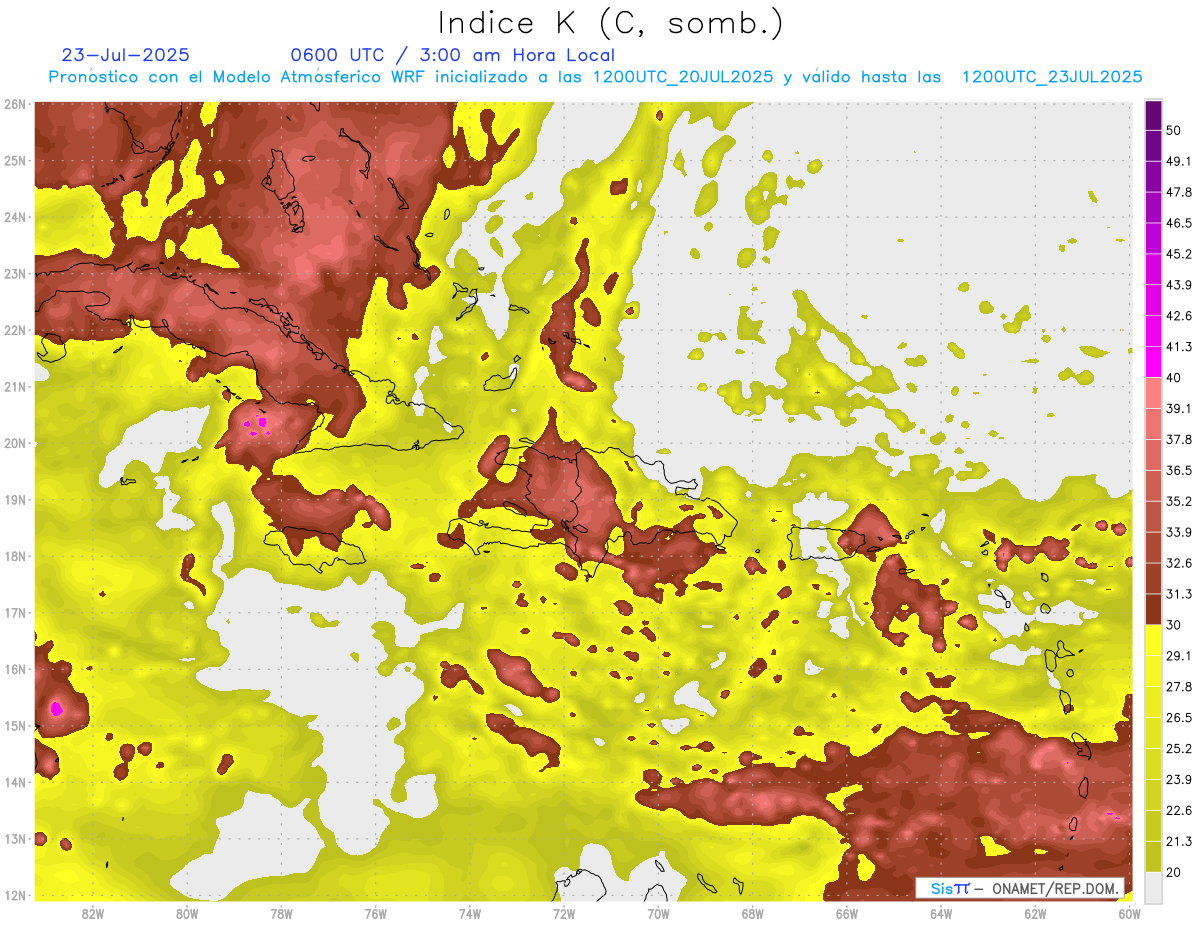Click the "22N" latitude label

pyautogui.click(x=14, y=330)
